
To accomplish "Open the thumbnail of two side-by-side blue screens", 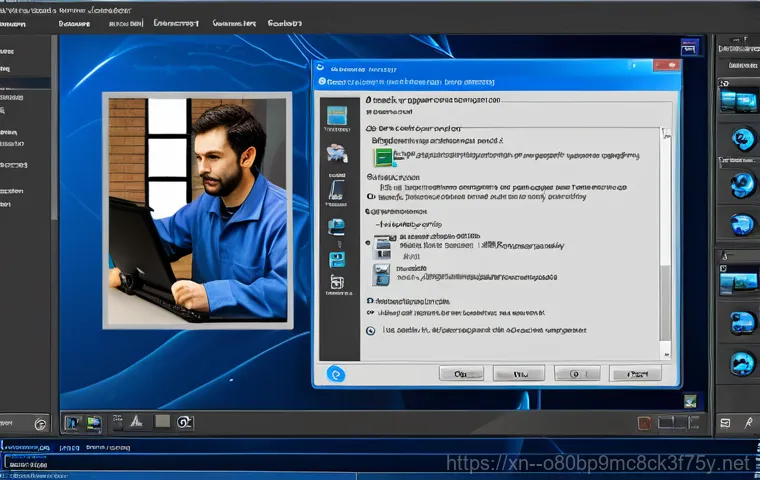I will [x=738, y=102].
